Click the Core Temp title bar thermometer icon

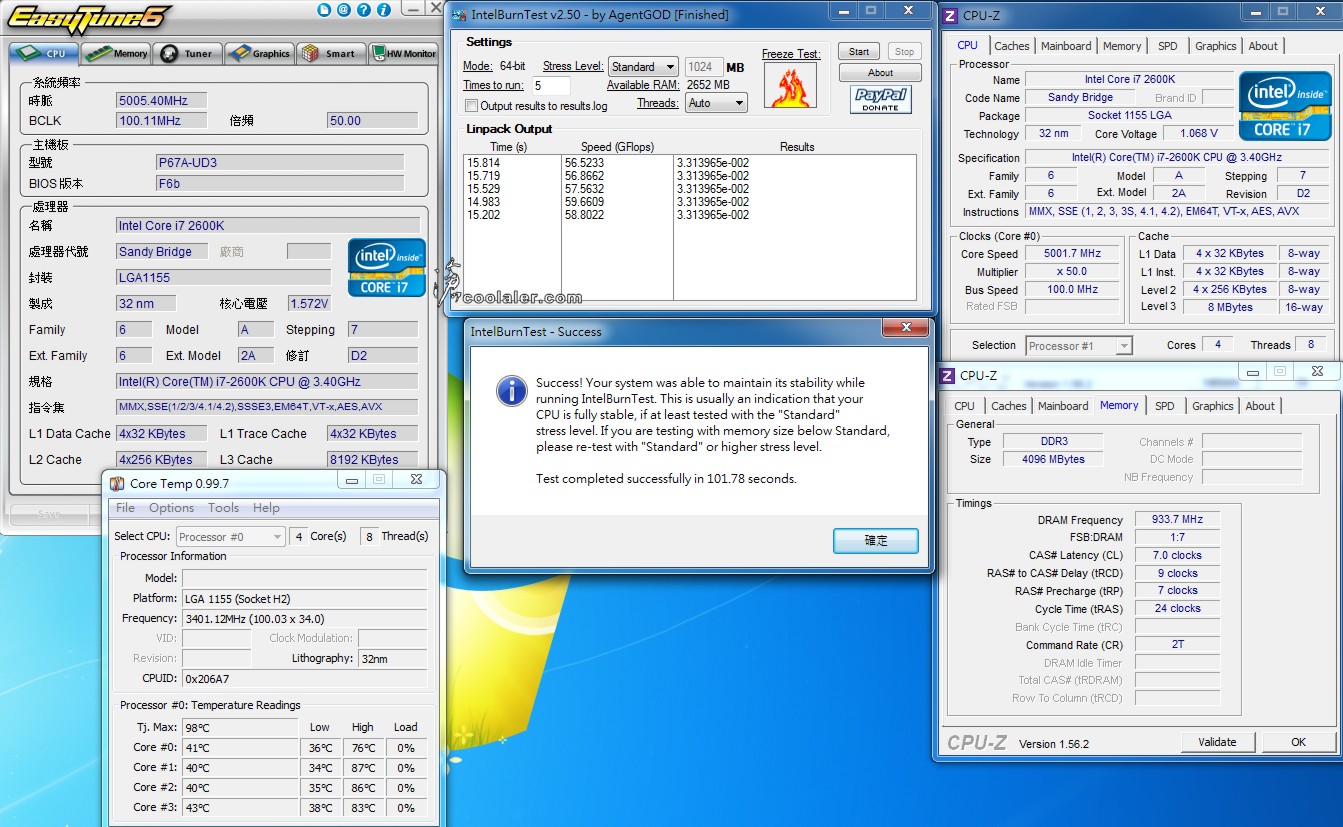tap(117, 484)
